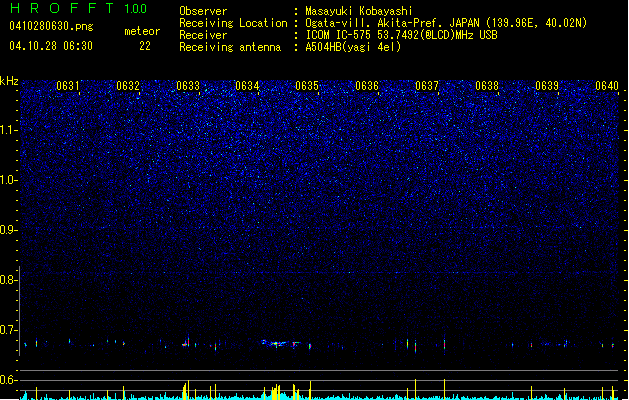Click the HROFFT 1.0.0 title text
This screenshot has width=629, height=400.
(x=78, y=8)
